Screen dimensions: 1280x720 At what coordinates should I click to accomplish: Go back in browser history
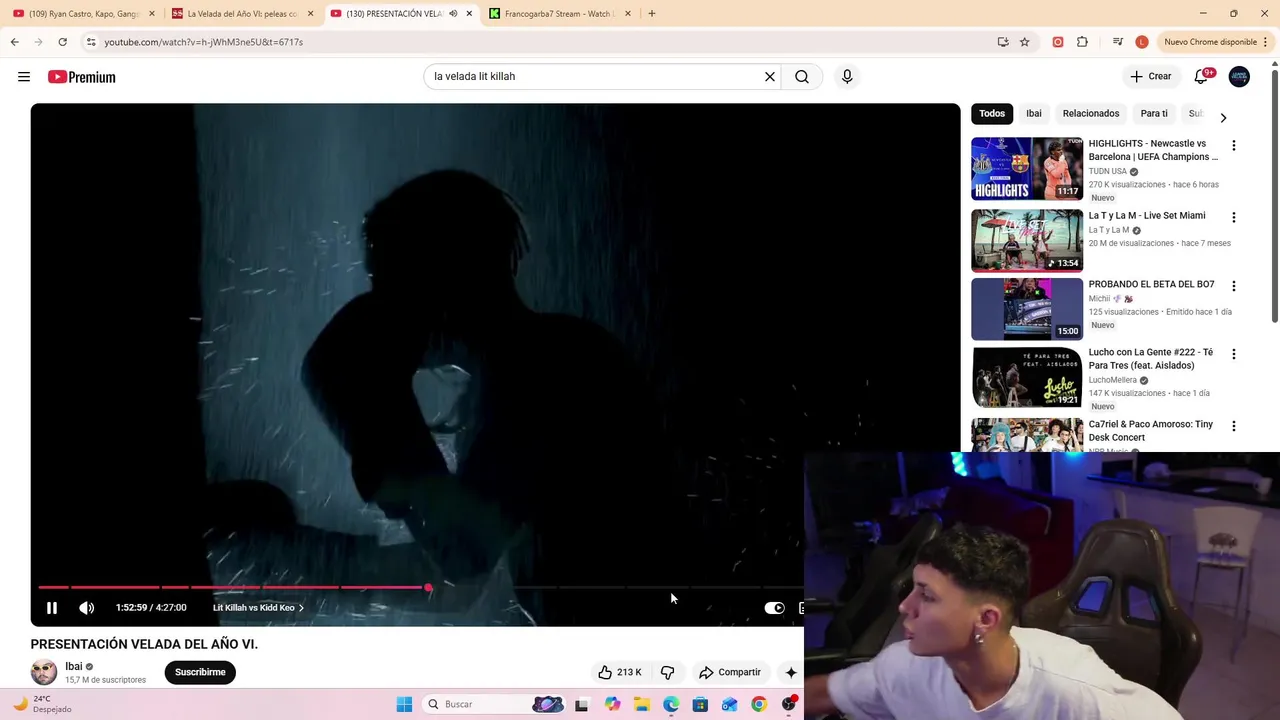pos(14,42)
